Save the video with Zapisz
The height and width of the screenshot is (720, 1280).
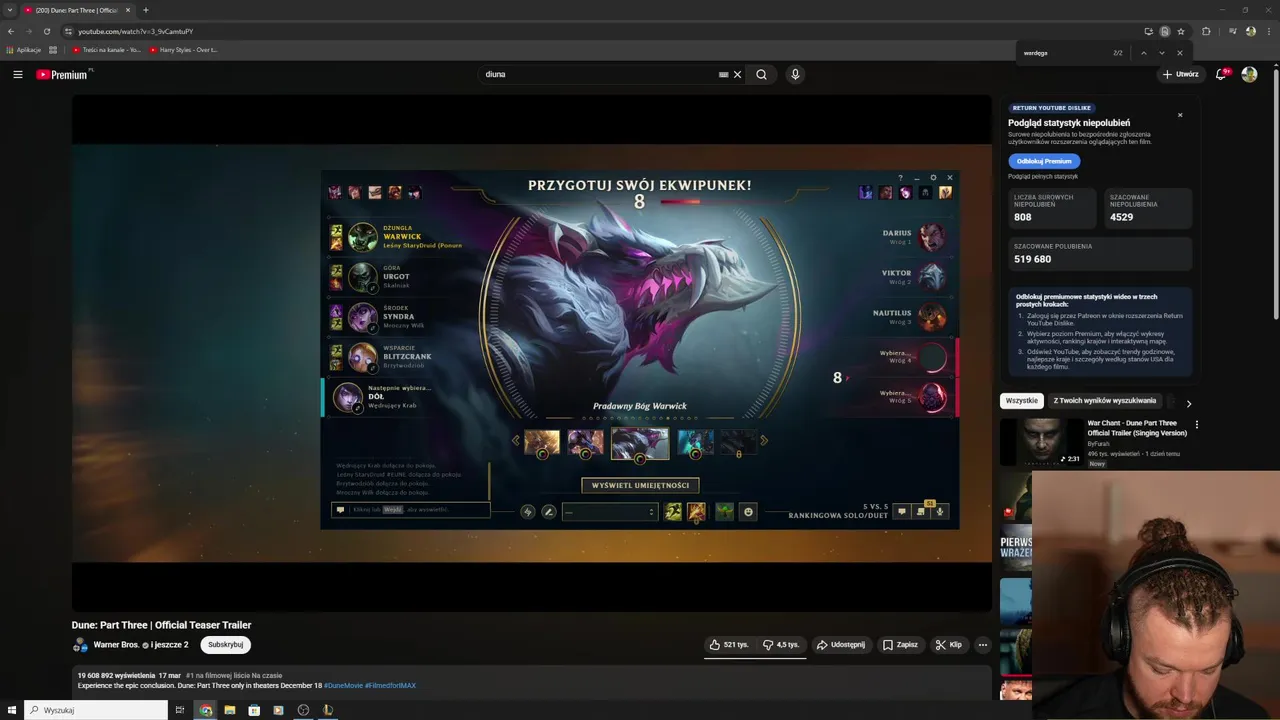point(900,645)
